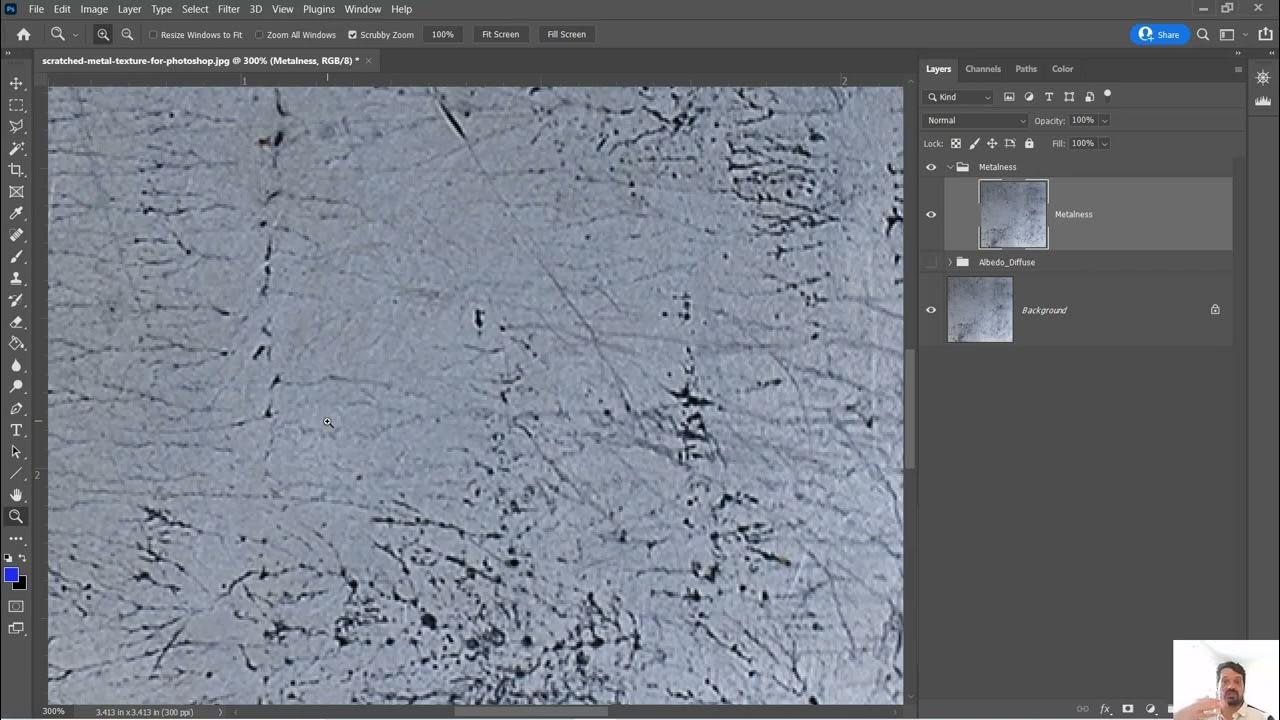The height and width of the screenshot is (720, 1280).
Task: Choose Zoom Out mode in options bar
Action: [x=127, y=34]
